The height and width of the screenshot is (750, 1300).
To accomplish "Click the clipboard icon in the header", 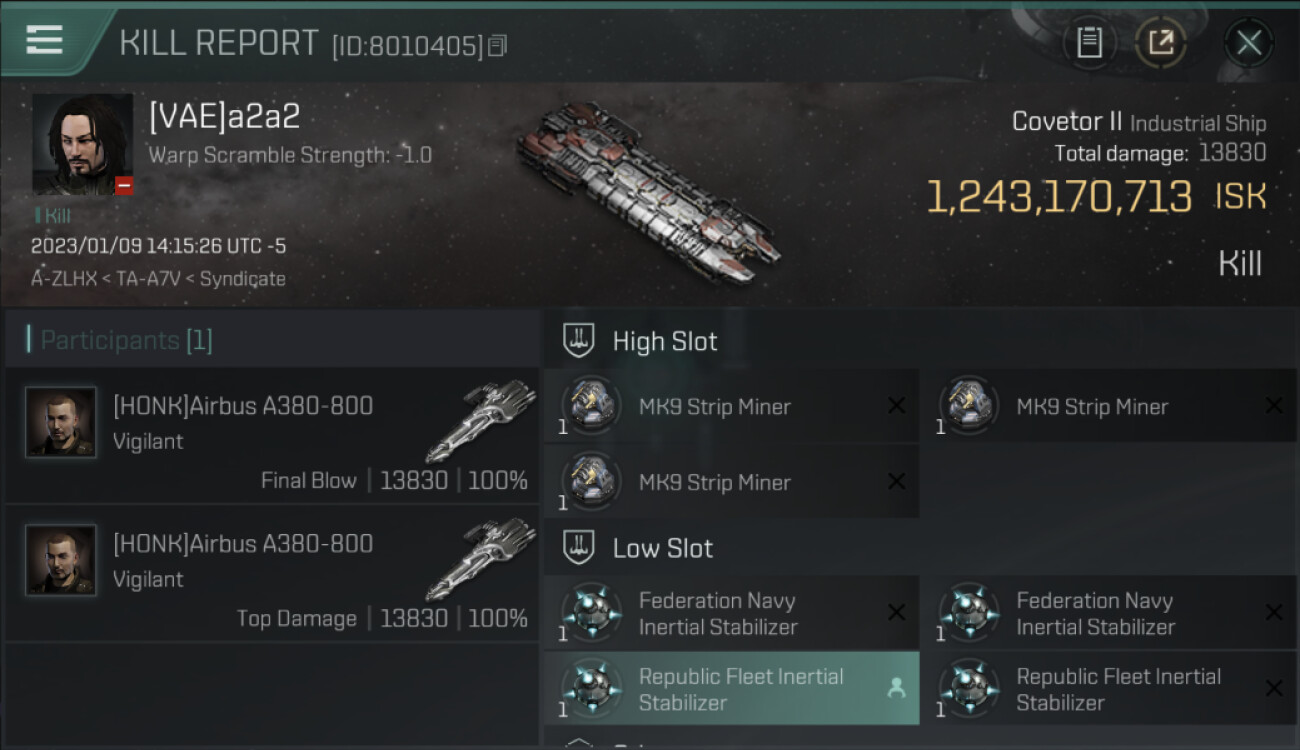I will 1089,43.
